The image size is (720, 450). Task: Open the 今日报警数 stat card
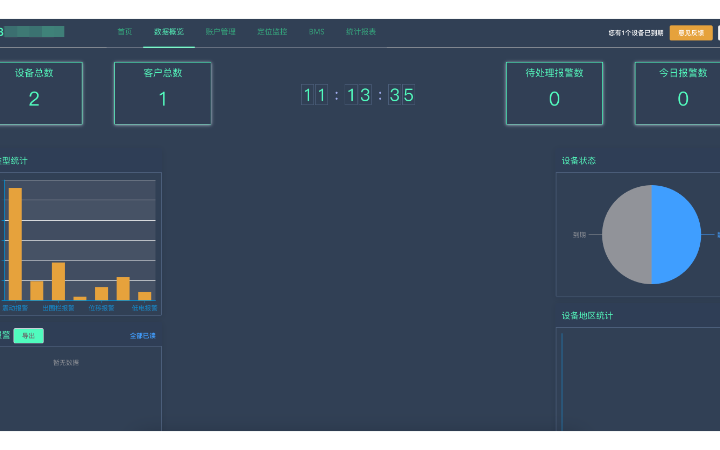pyautogui.click(x=682, y=93)
